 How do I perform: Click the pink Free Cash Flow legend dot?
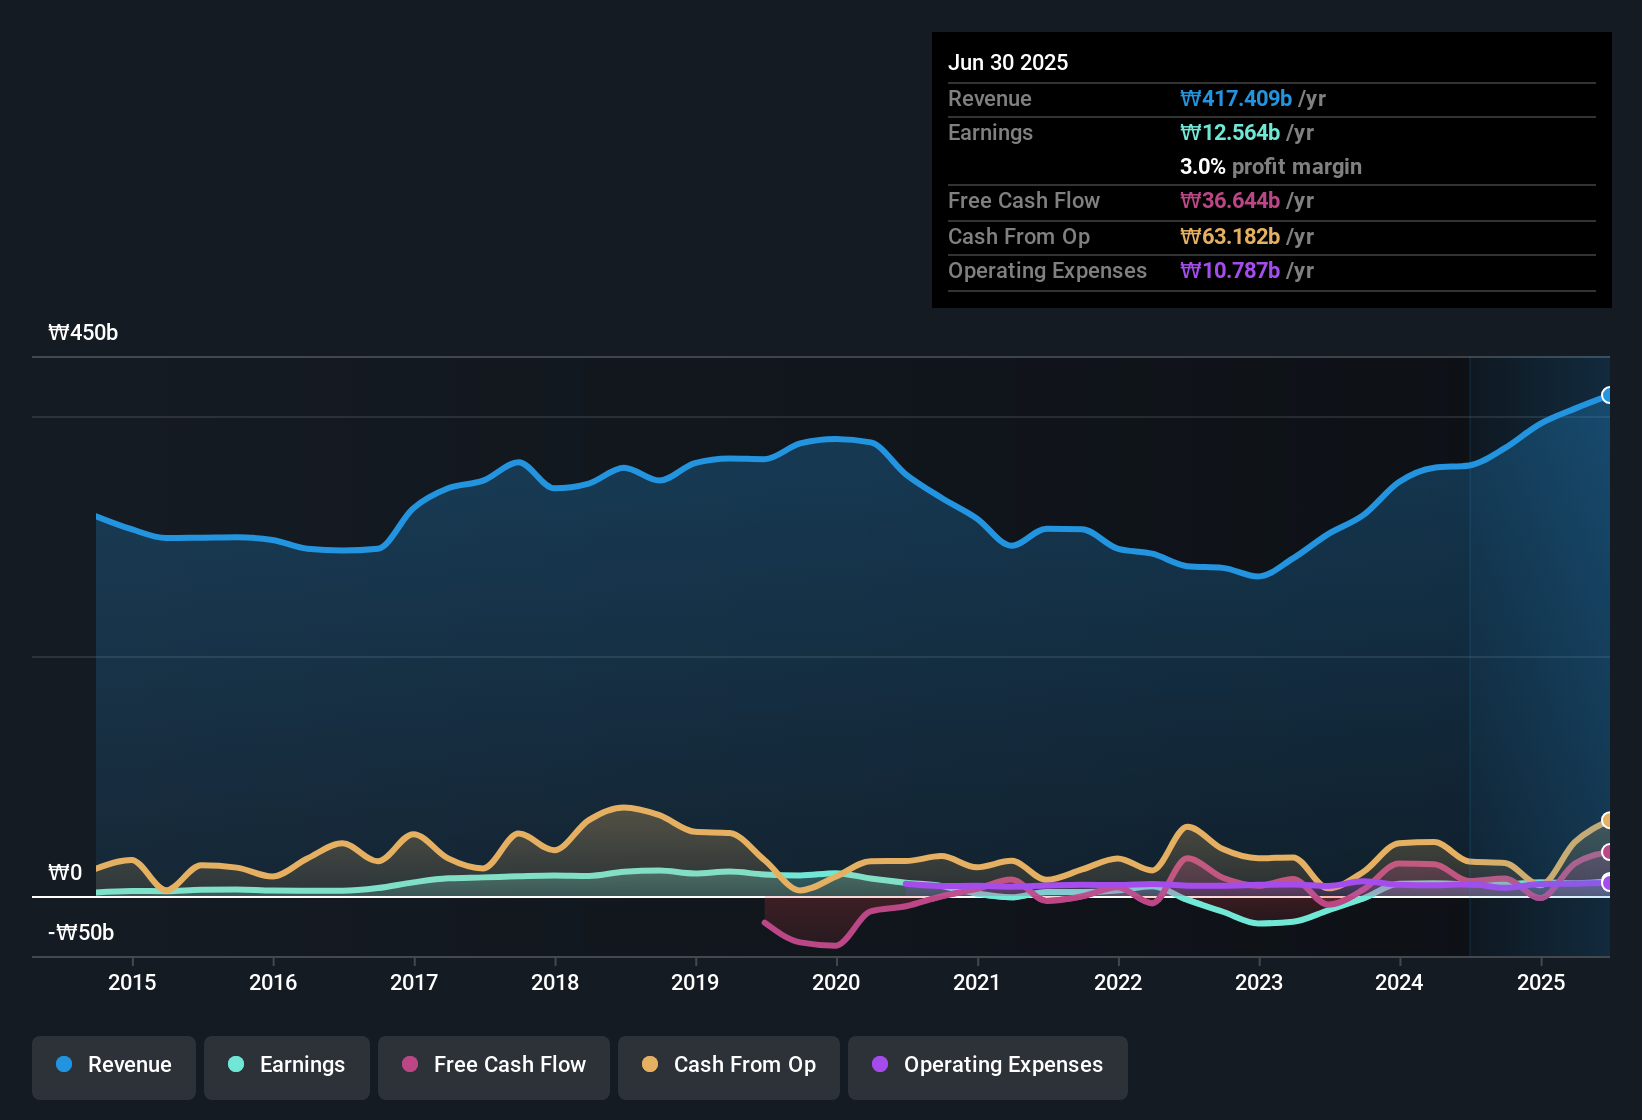[x=409, y=1065]
